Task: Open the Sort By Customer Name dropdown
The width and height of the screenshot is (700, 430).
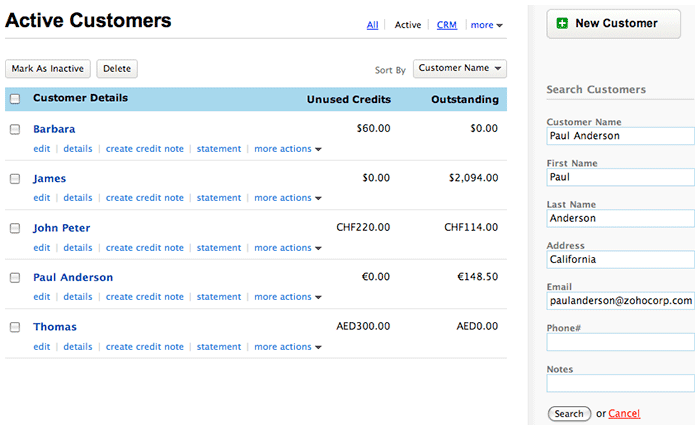Action: 460,68
